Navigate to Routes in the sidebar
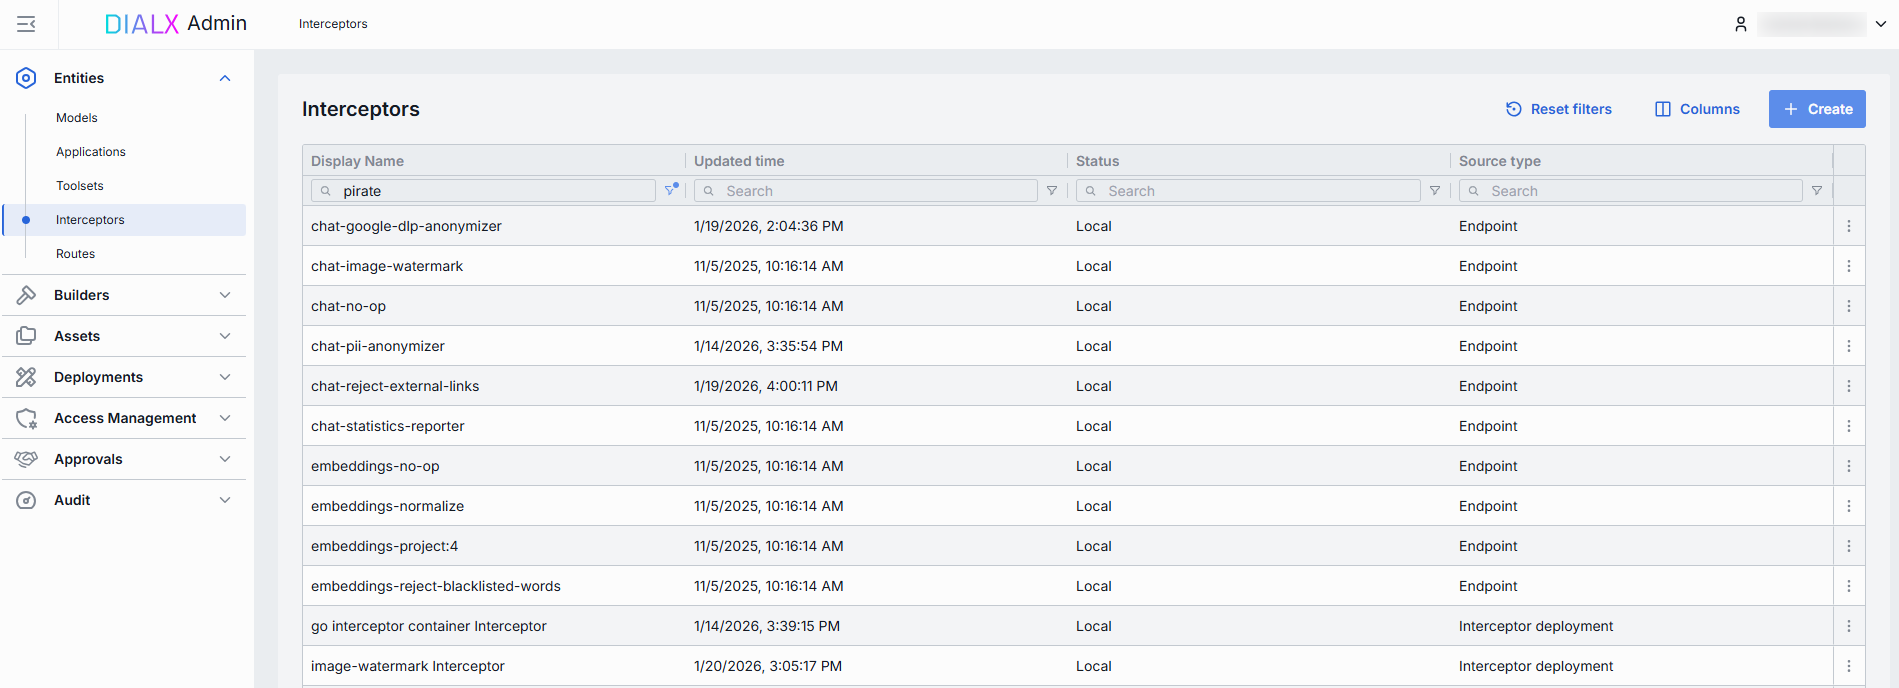 [76, 254]
